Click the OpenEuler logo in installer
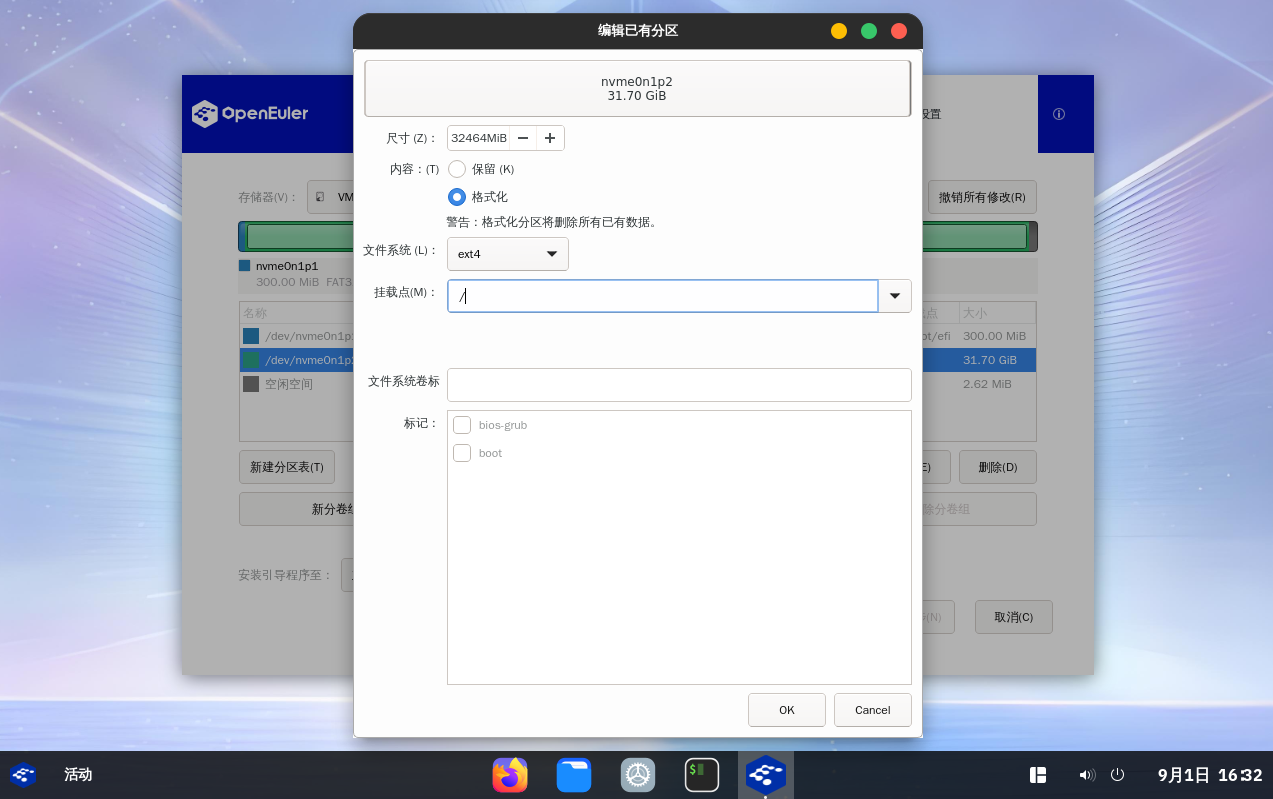Screen dimensions: 1273x799 click(x=250, y=114)
